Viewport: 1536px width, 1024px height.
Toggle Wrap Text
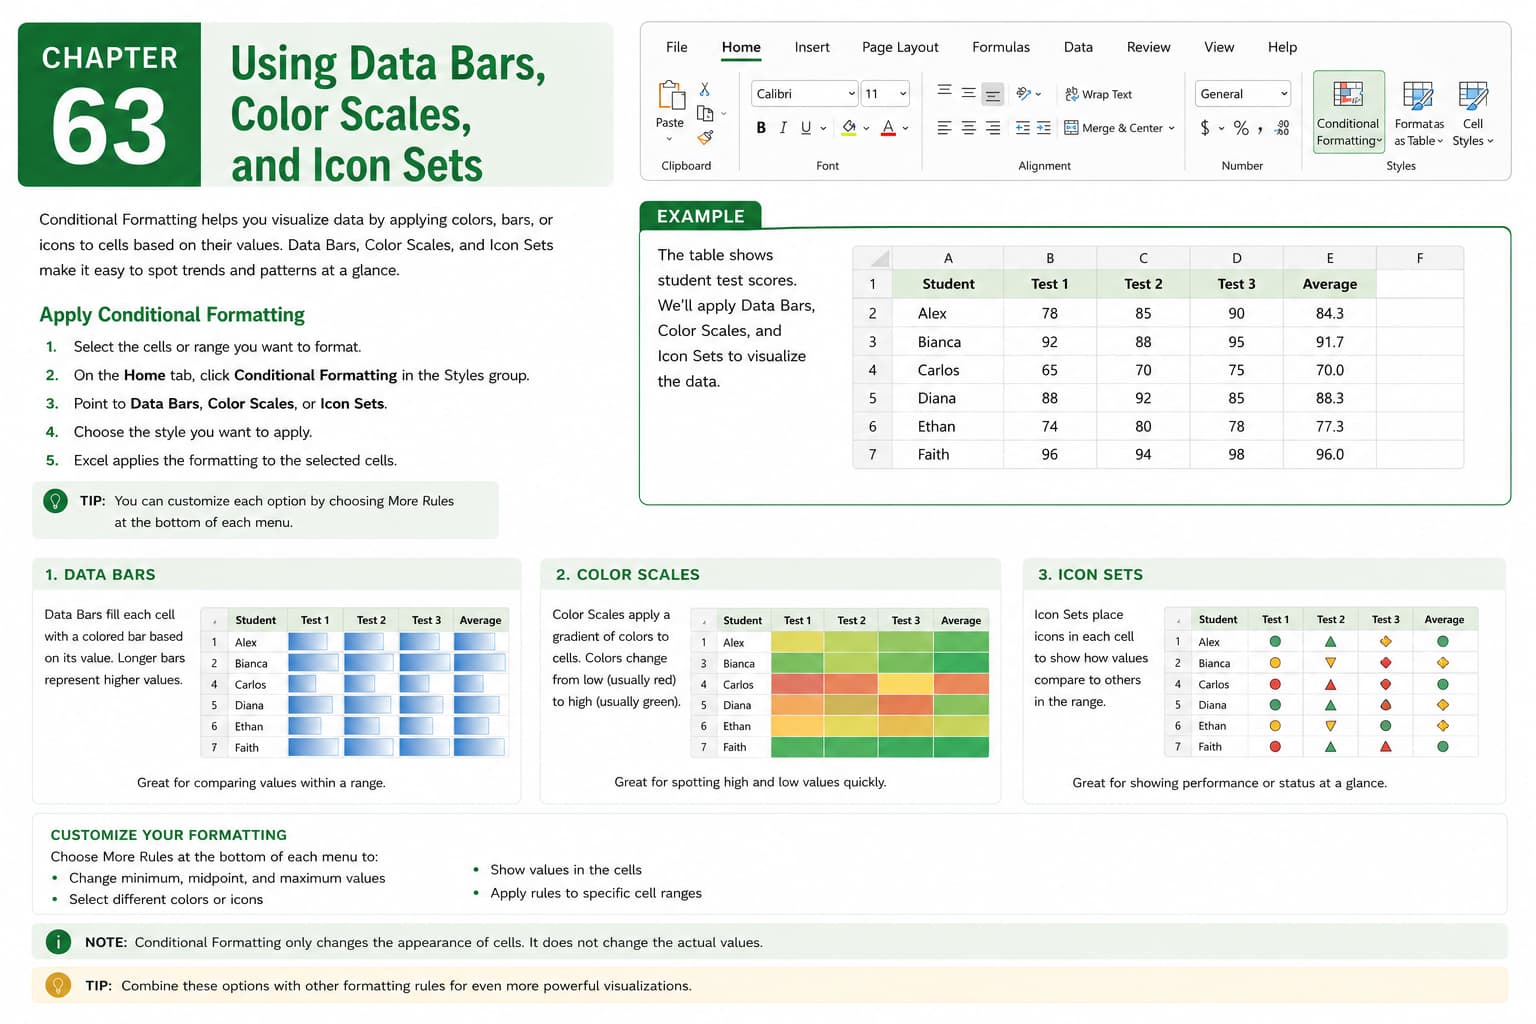(x=1098, y=94)
